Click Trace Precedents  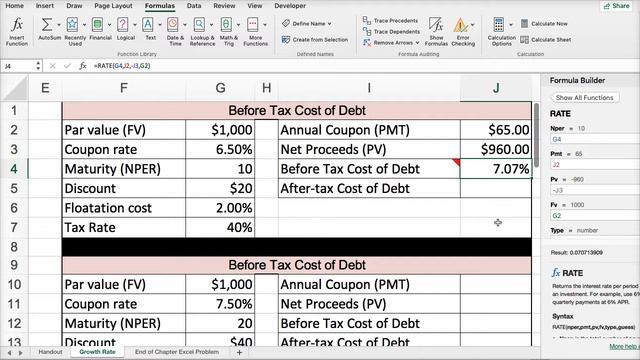(391, 20)
